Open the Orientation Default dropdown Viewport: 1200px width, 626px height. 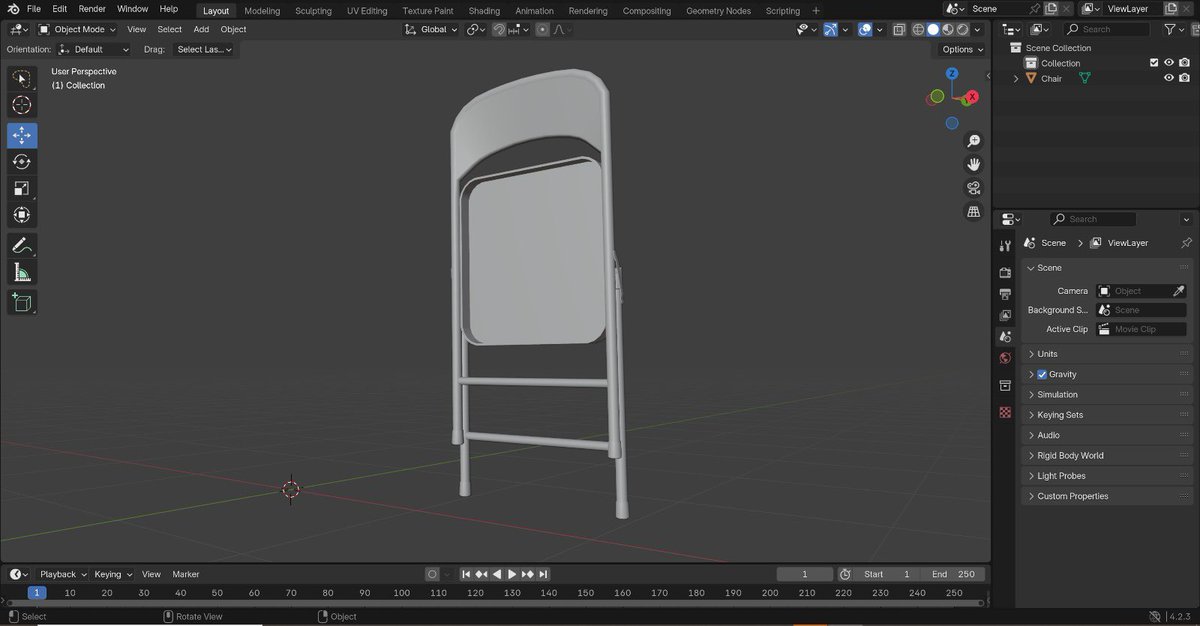[94, 49]
